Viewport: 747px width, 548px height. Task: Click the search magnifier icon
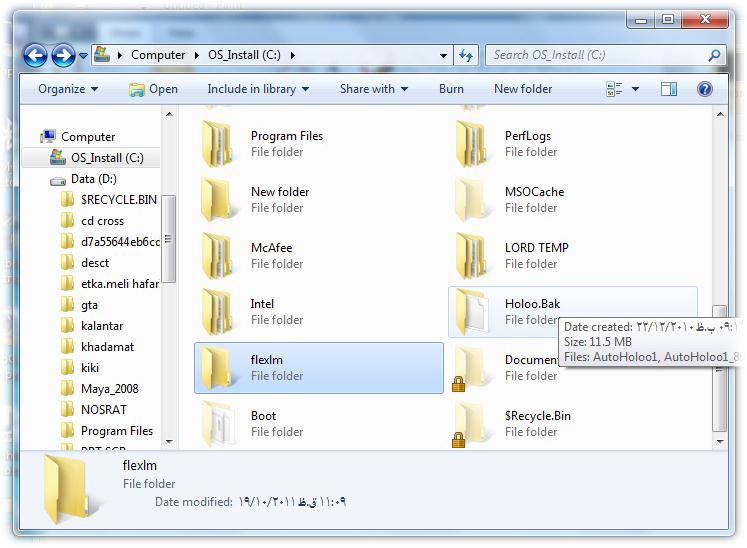[x=714, y=56]
